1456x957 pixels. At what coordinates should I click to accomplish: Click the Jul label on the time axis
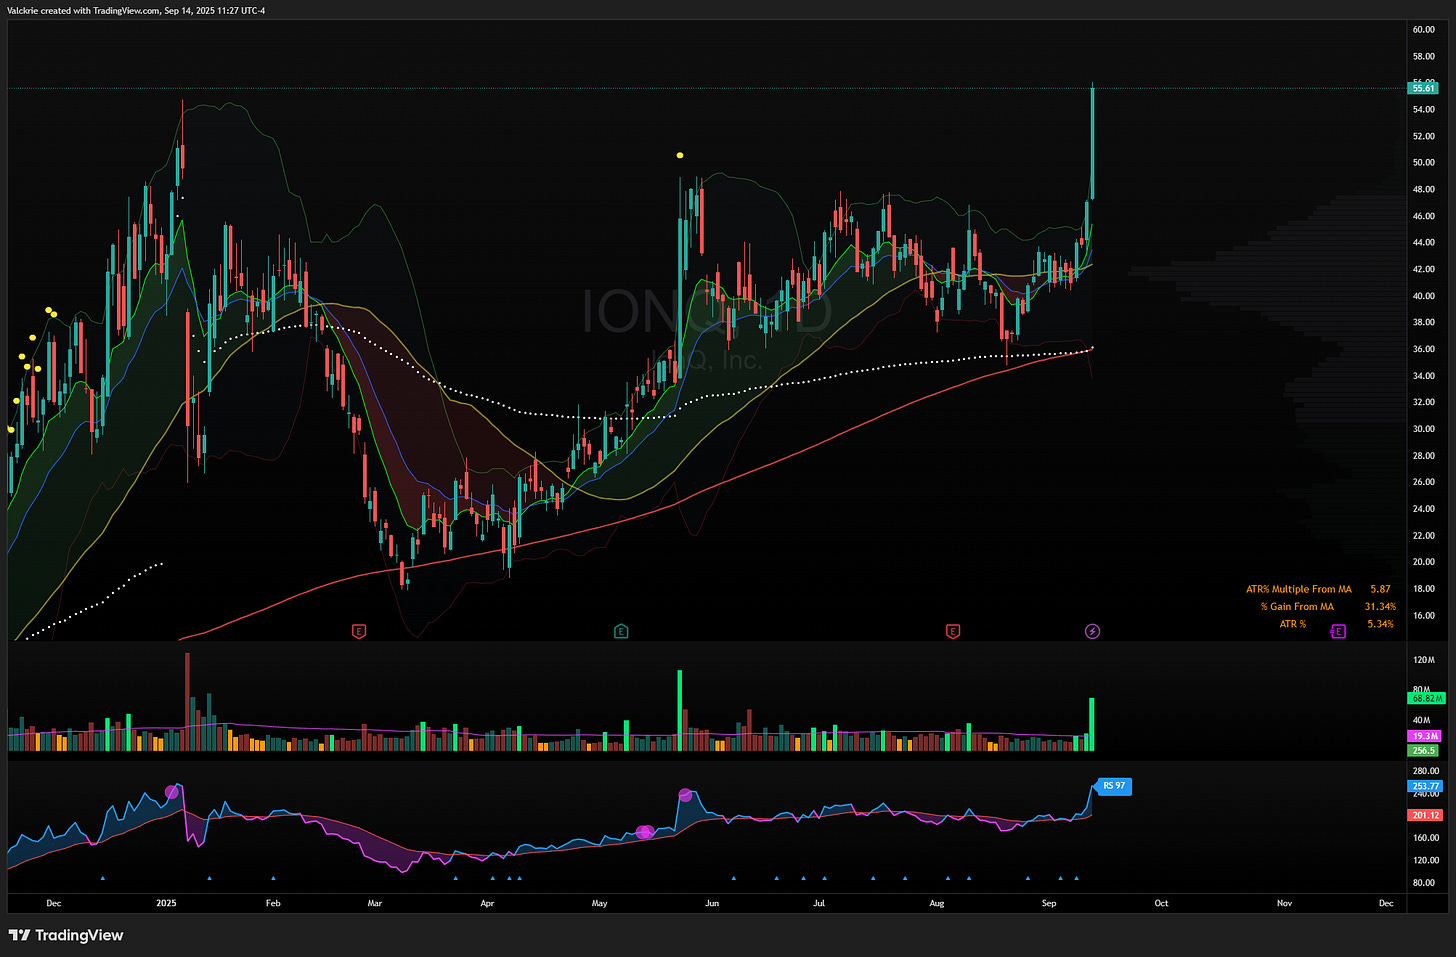[x=818, y=903]
